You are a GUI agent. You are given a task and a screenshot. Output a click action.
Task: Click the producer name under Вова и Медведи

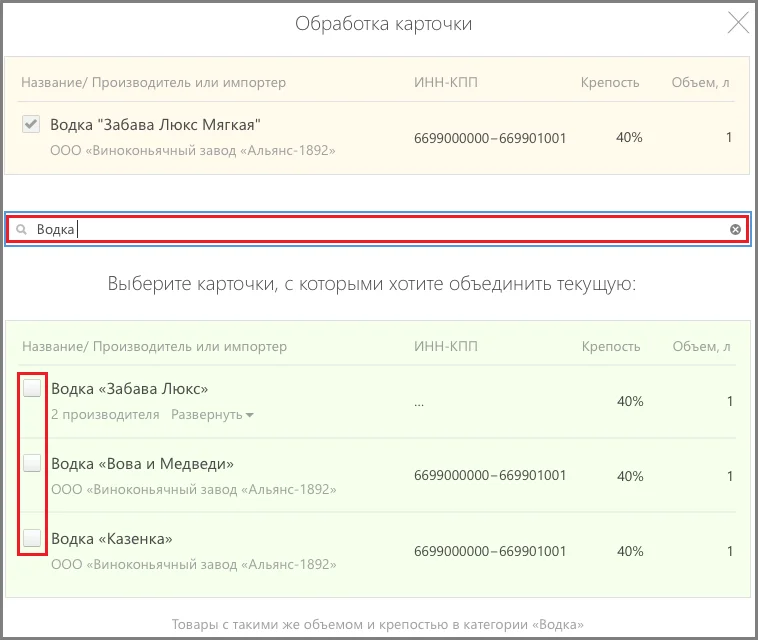pyautogui.click(x=194, y=490)
